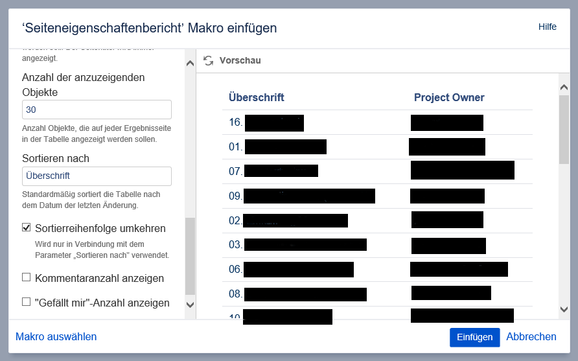Enable "Gefällt mir"-Anzahl anzeigen checkbox
This screenshot has height=361, width=578.
[x=26, y=302]
